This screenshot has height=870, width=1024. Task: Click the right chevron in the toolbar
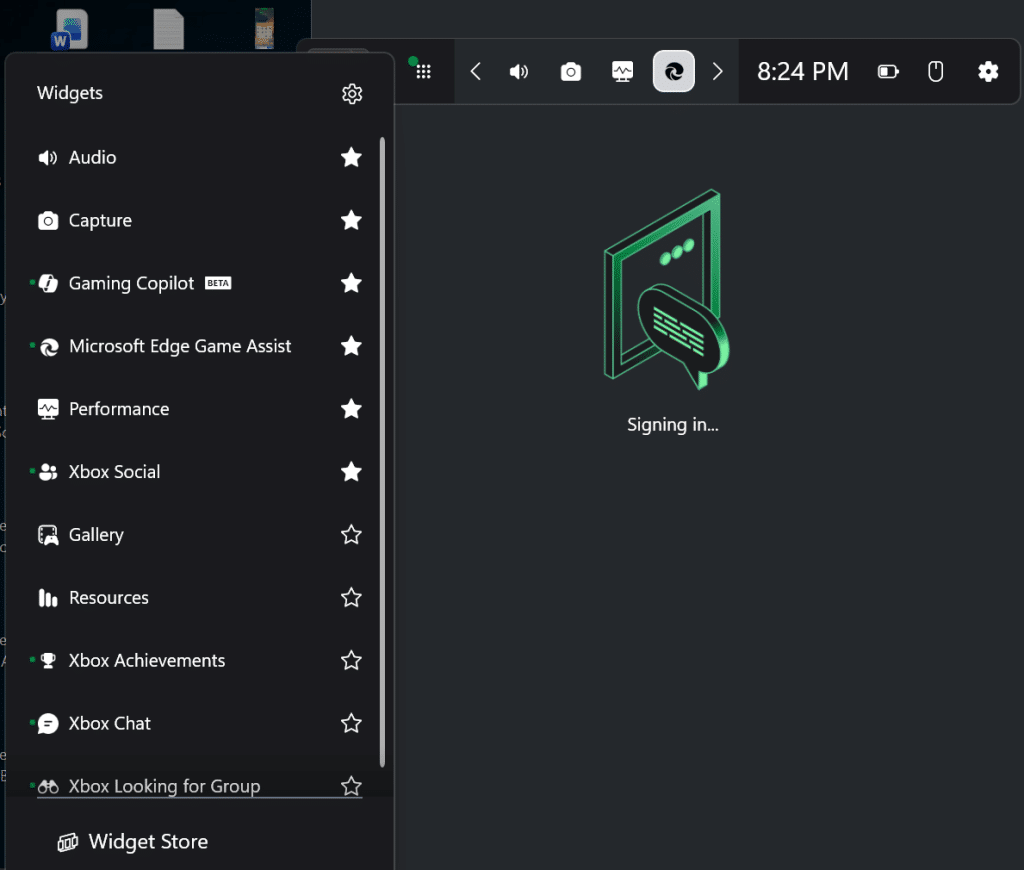(717, 71)
